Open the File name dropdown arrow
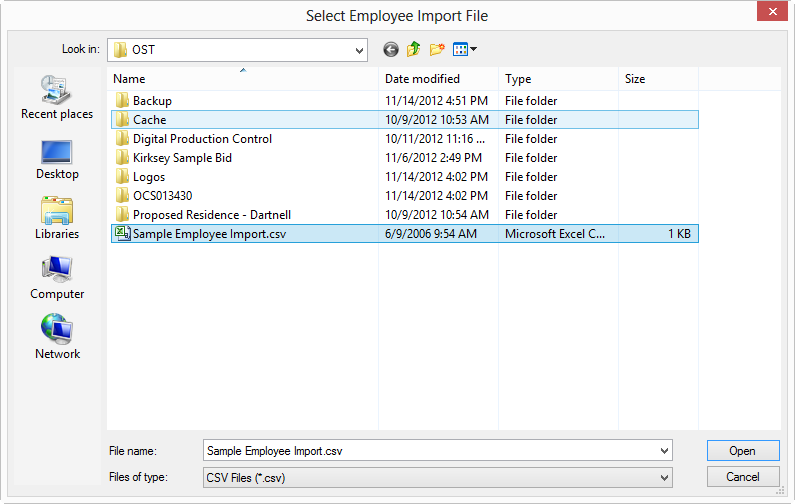Viewport: 795px width, 504px height. [664, 451]
